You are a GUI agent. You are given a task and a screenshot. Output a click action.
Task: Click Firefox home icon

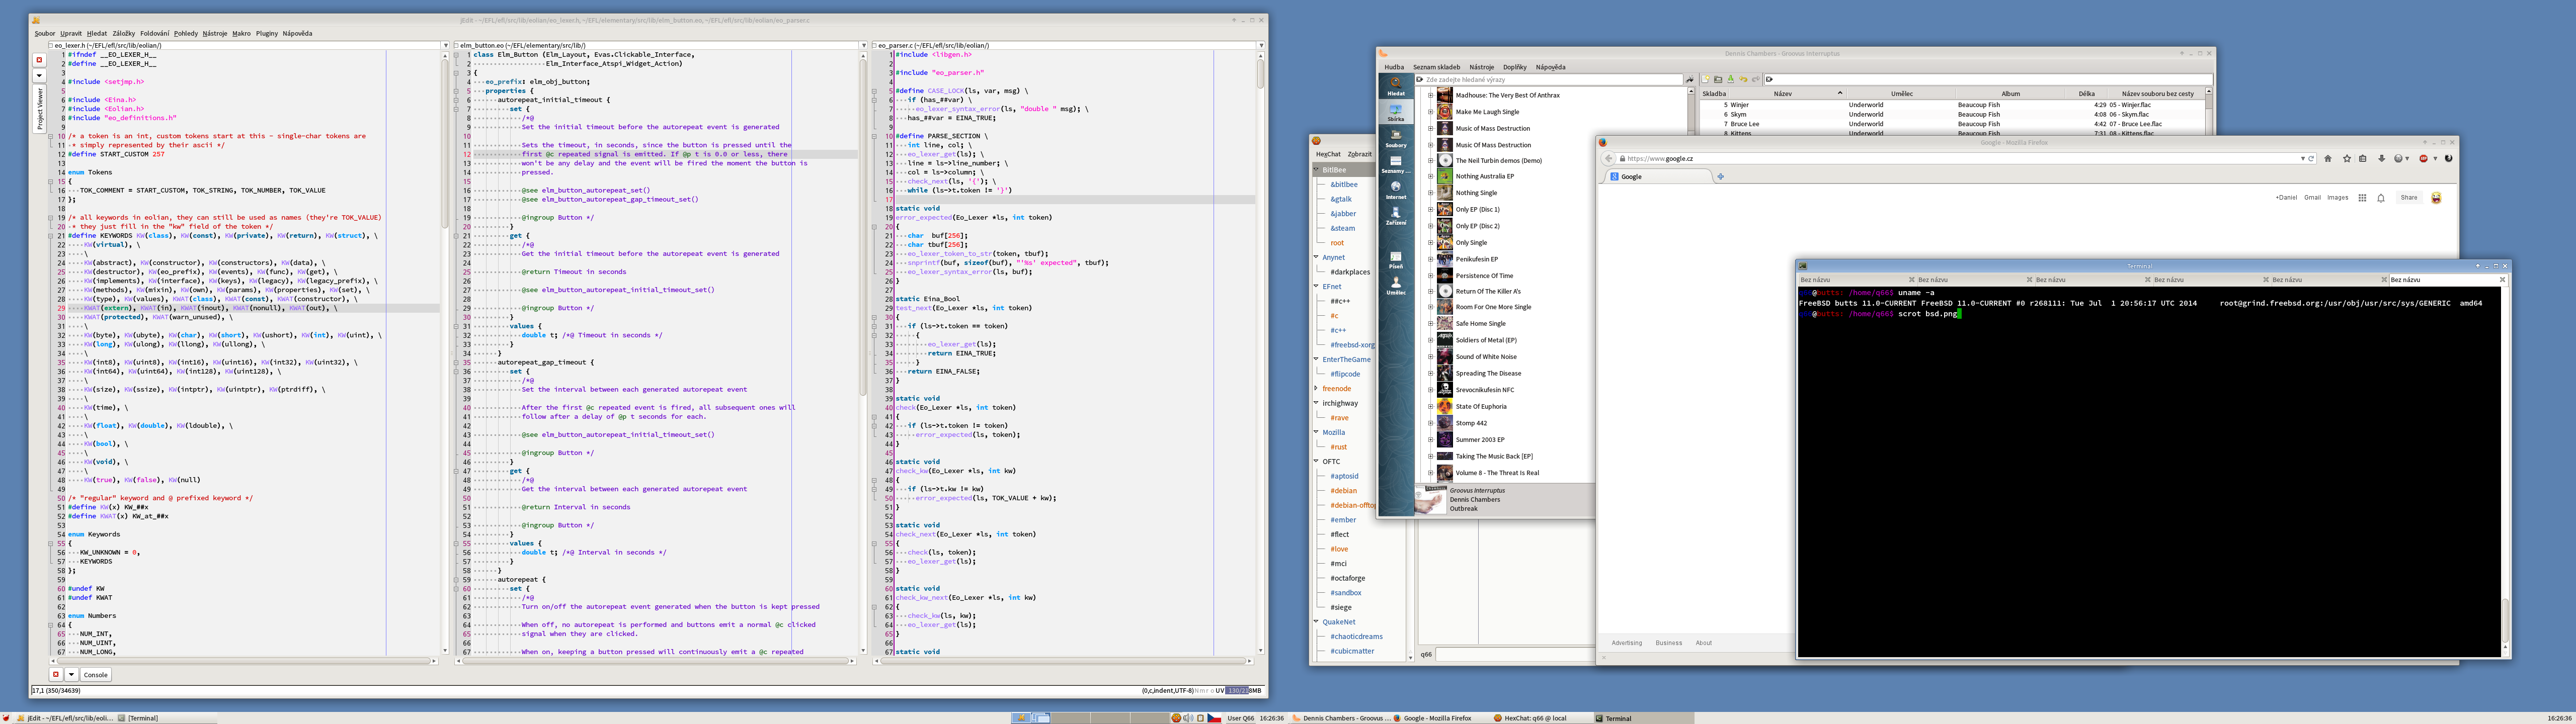tap(2328, 158)
